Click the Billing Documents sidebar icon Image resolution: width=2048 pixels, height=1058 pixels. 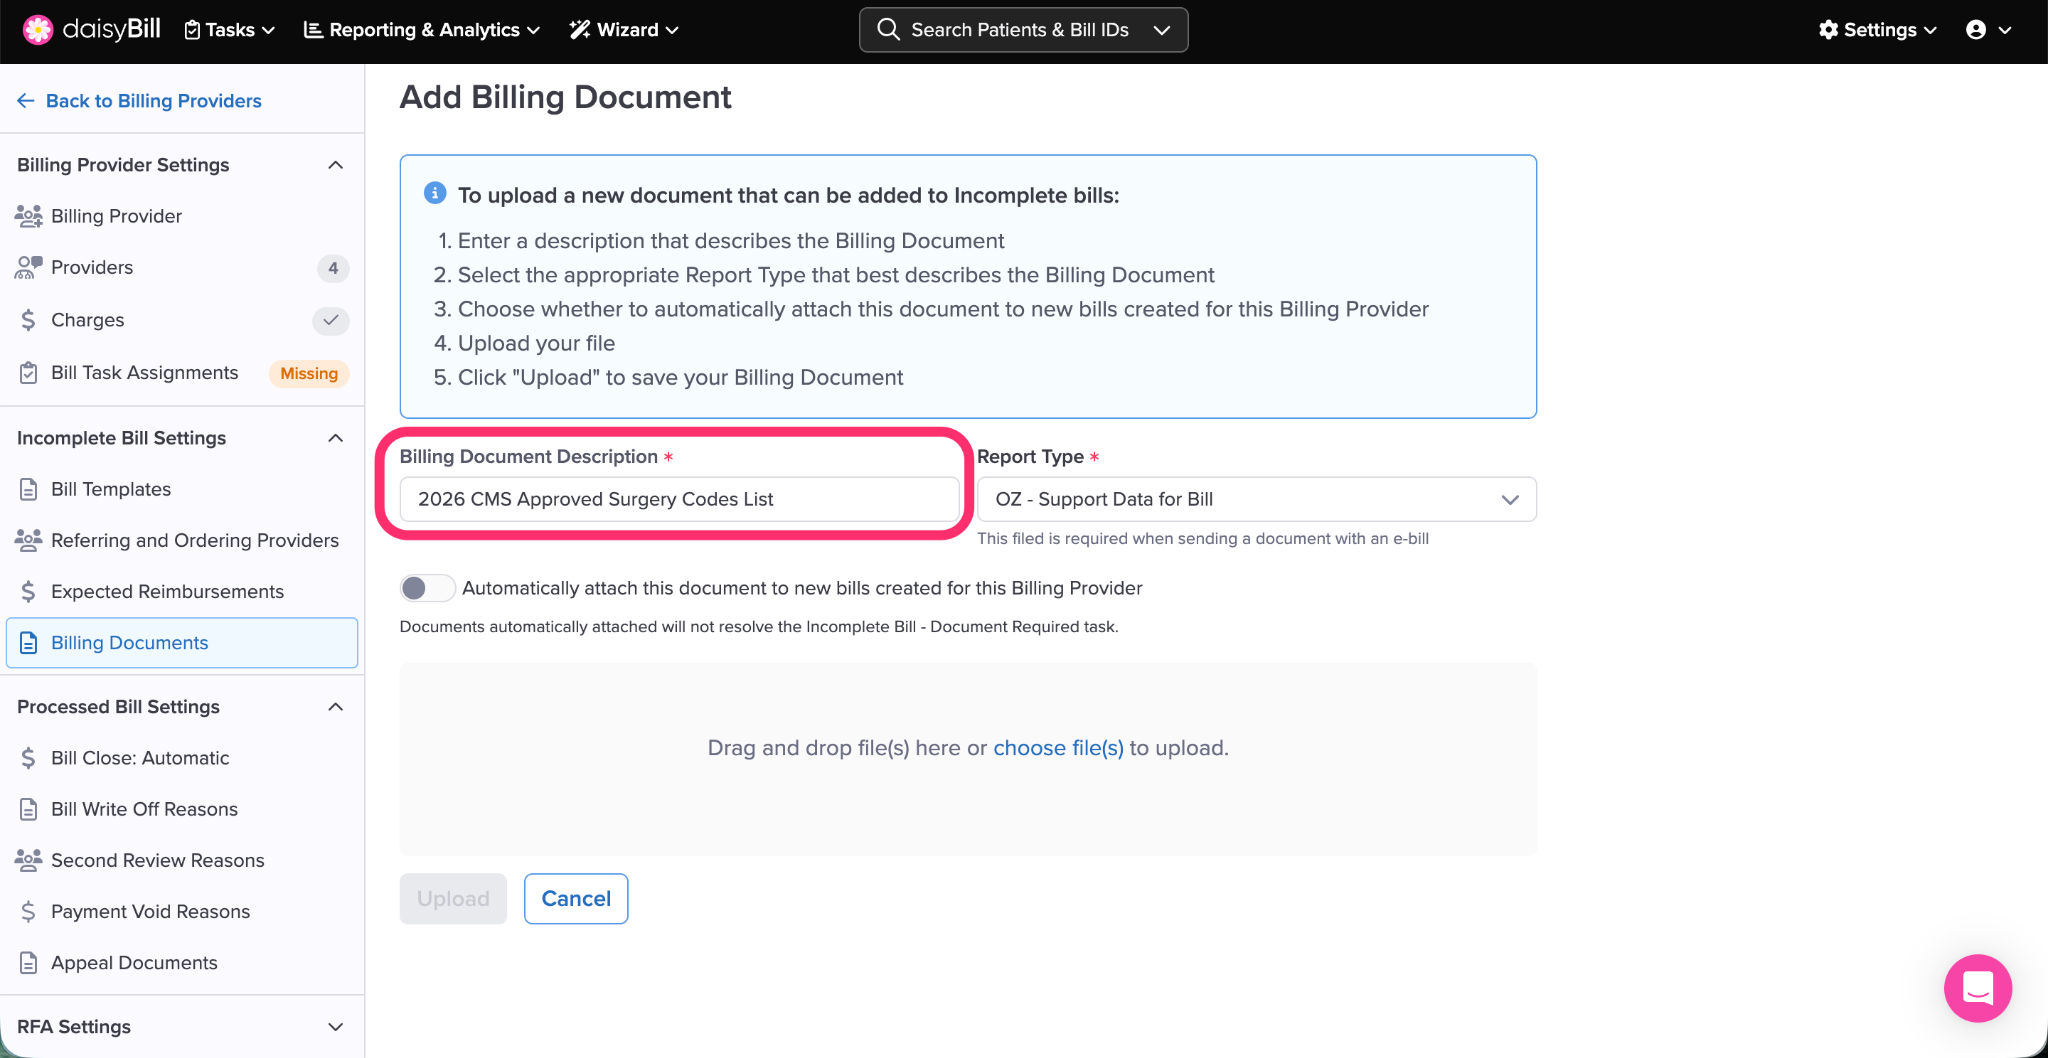click(x=29, y=643)
